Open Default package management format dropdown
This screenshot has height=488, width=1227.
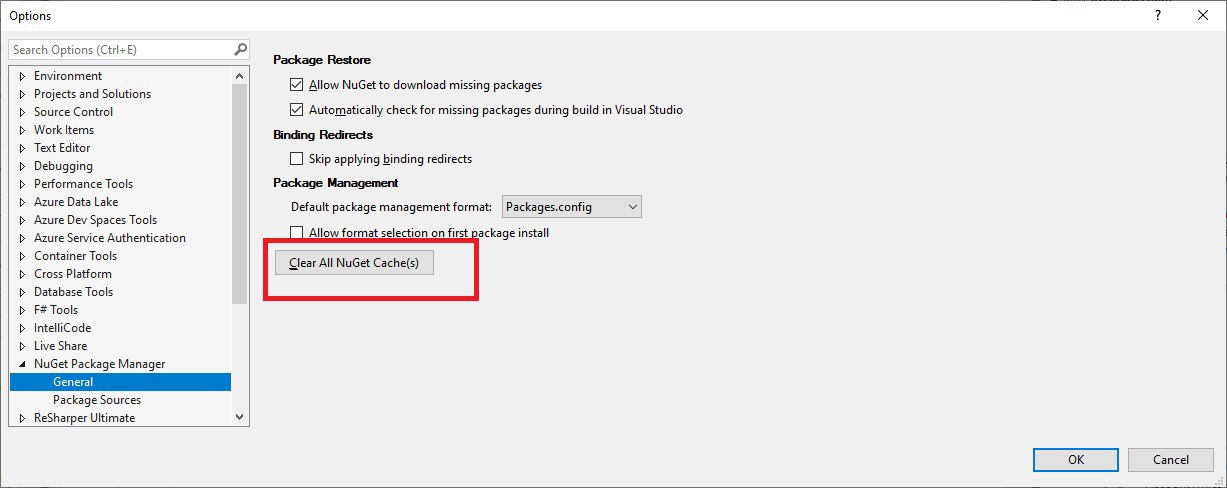pos(571,207)
